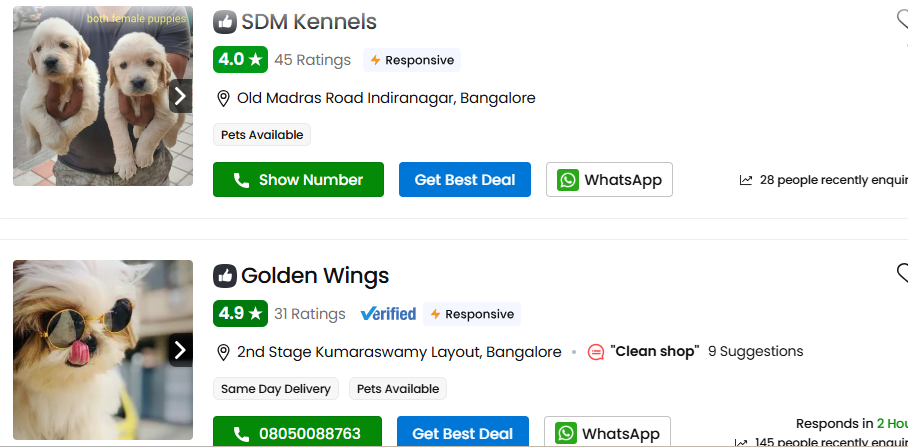Favorite Golden Wings using the heart icon
Image resolution: width=908 pixels, height=447 pixels.
pyautogui.click(x=902, y=273)
